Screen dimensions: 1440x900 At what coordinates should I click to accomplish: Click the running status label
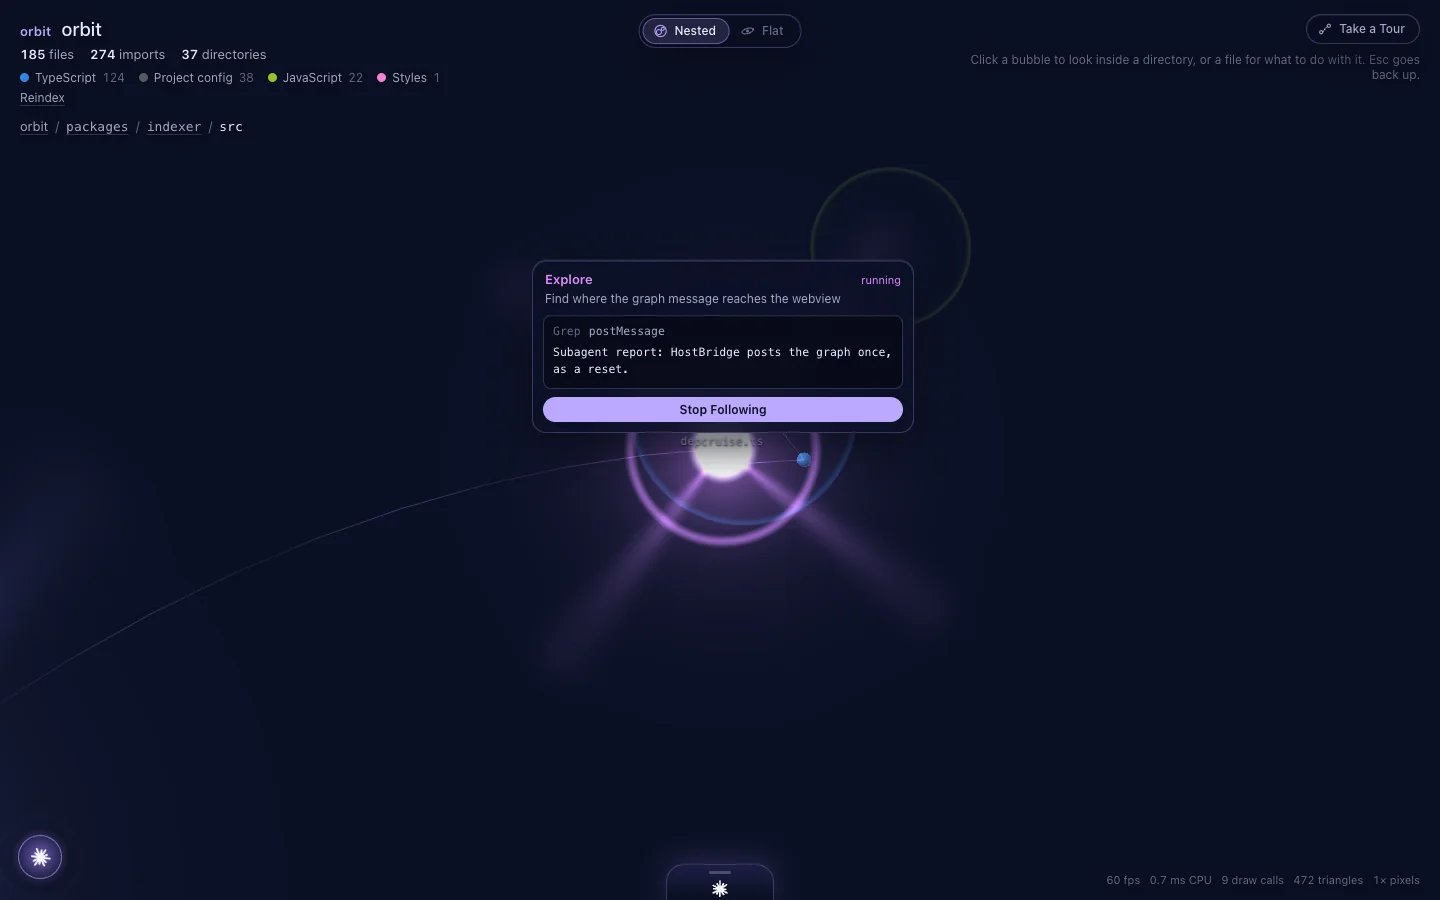(880, 281)
